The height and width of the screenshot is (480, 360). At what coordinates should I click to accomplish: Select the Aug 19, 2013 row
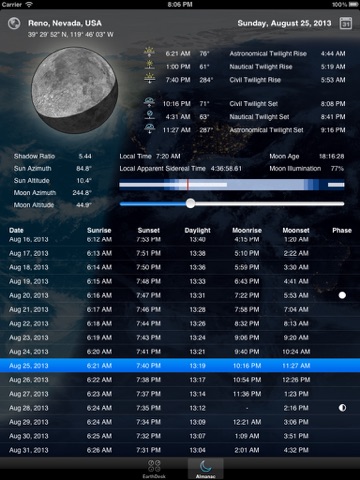(x=180, y=281)
